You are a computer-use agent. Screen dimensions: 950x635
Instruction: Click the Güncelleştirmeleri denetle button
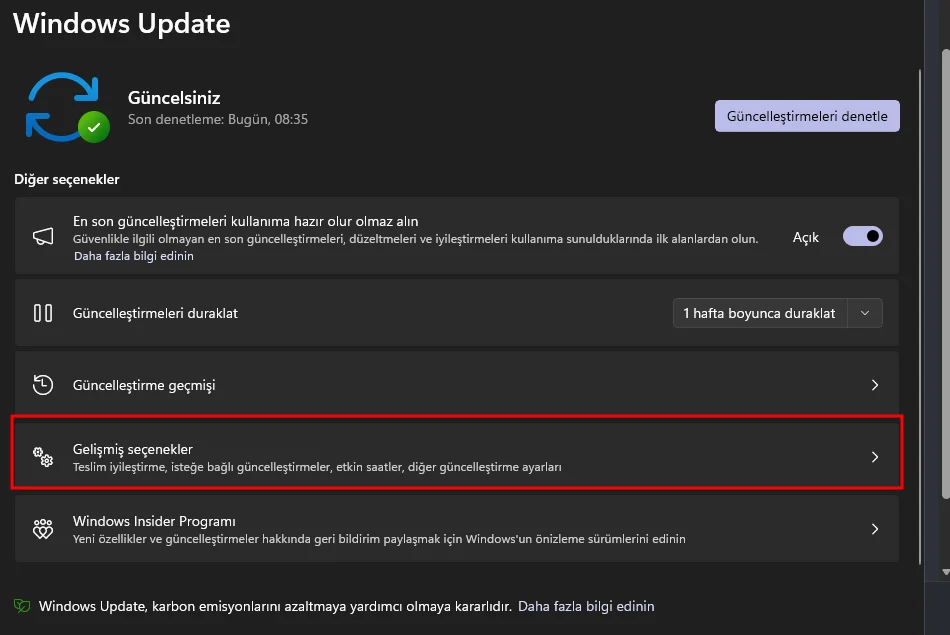coord(807,116)
